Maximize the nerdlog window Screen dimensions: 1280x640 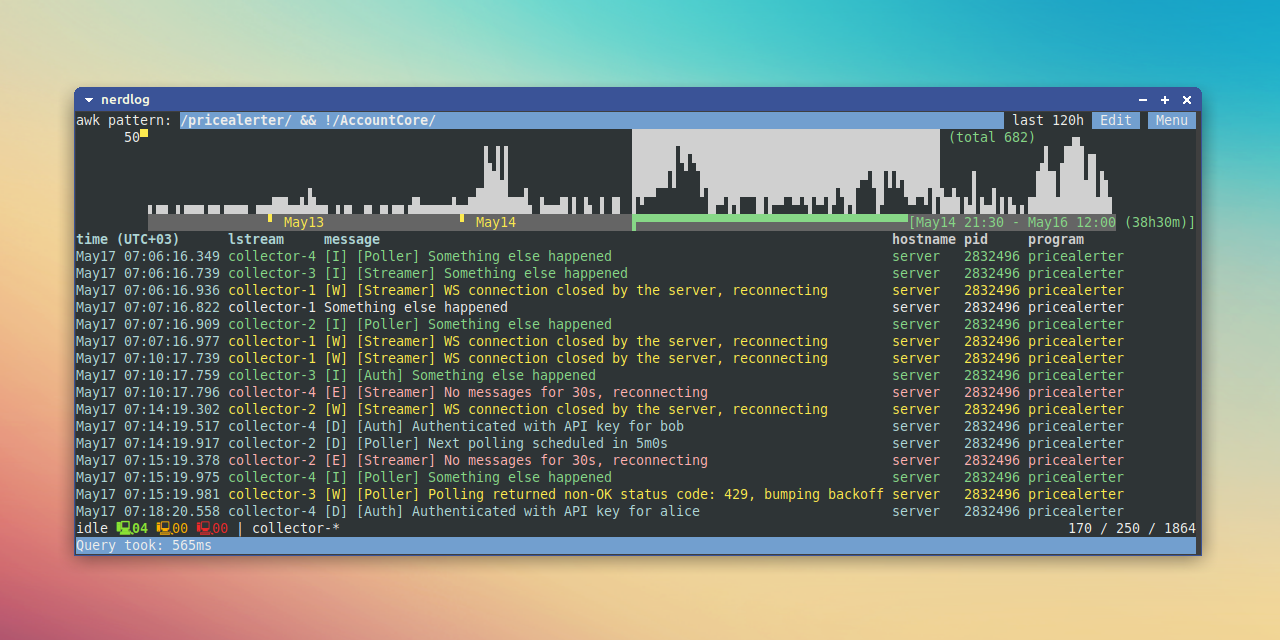[1164, 99]
